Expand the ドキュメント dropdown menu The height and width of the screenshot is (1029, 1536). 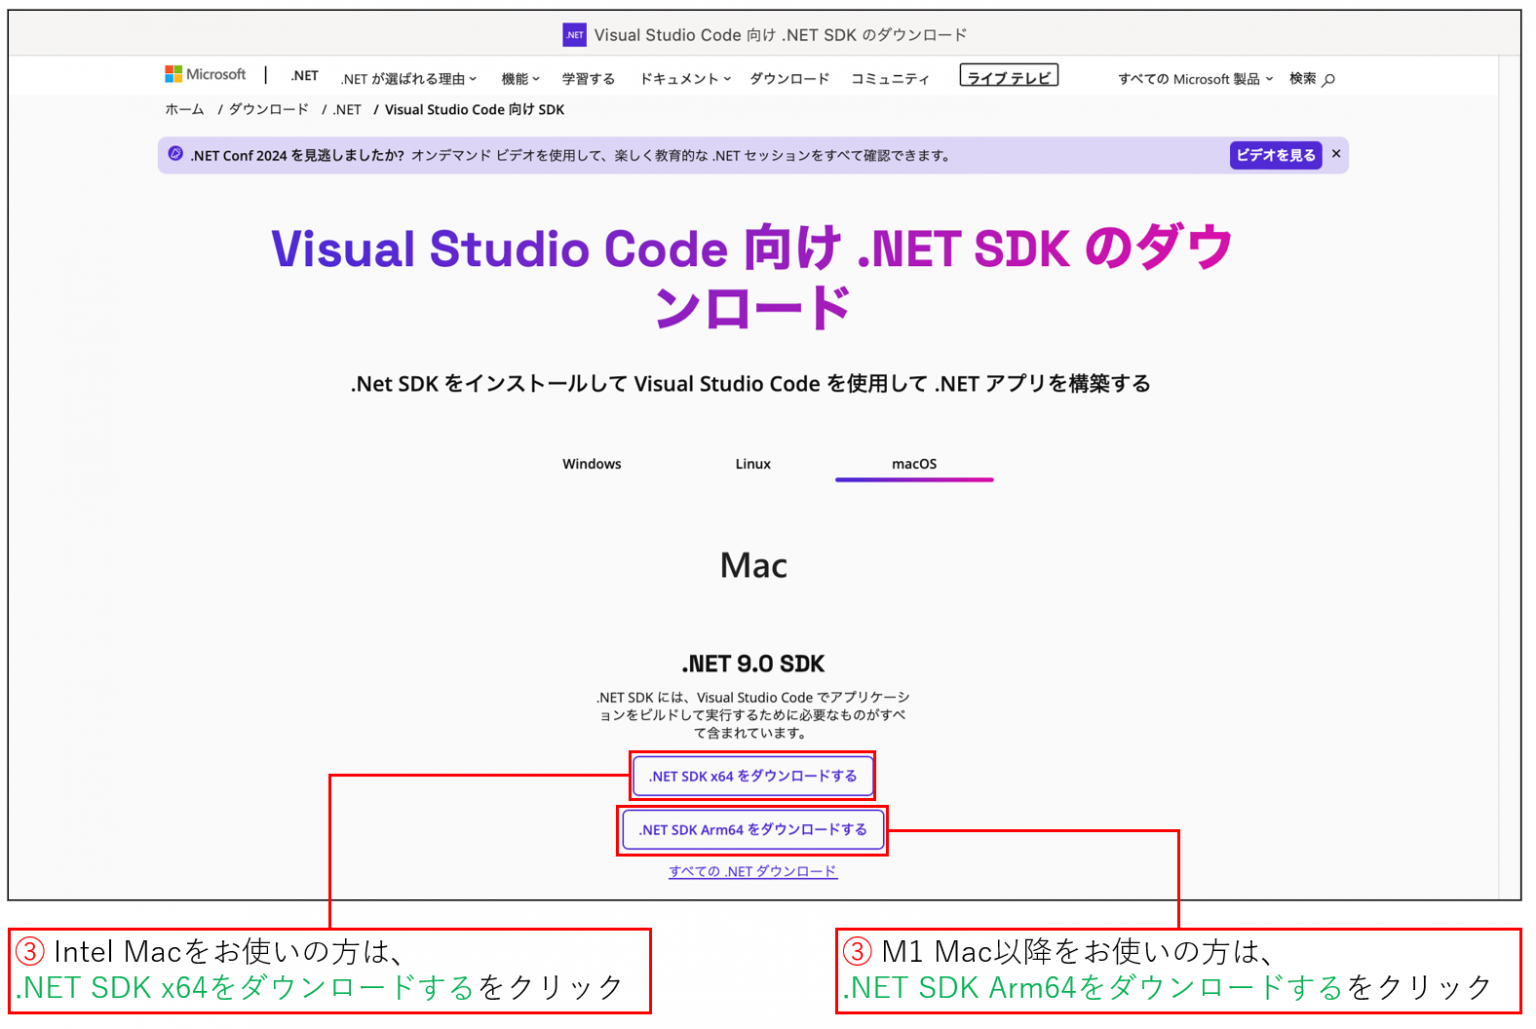[684, 78]
